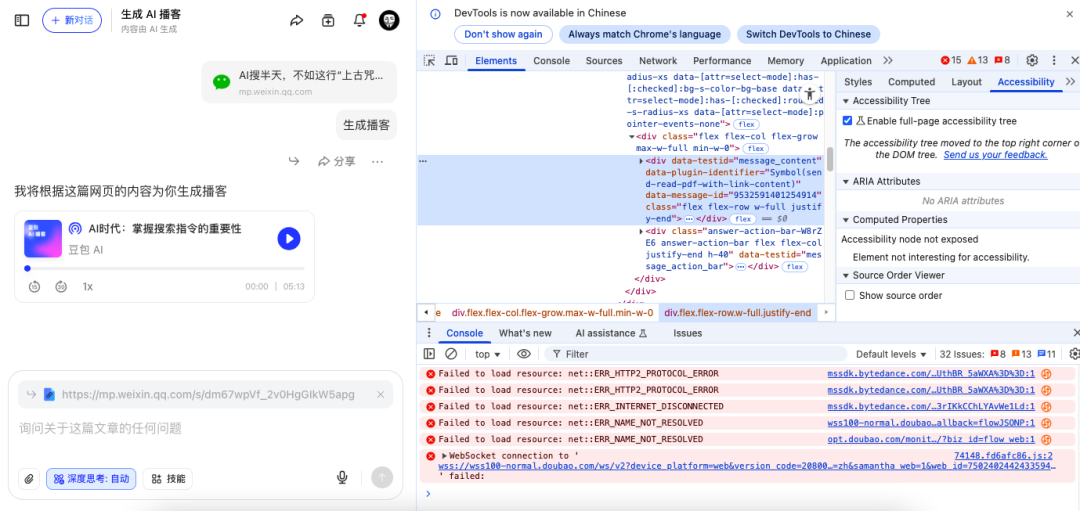This screenshot has height=511, width=1080.
Task: Open the user avatar menu
Action: (x=390, y=21)
